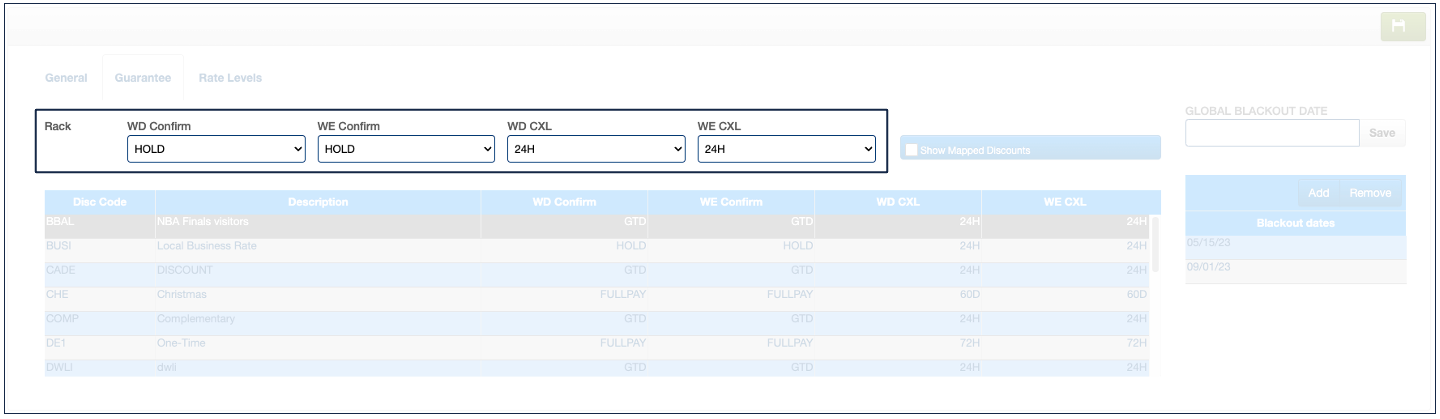The image size is (1440, 419).
Task: Click the save disk icon
Action: [x=1402, y=27]
